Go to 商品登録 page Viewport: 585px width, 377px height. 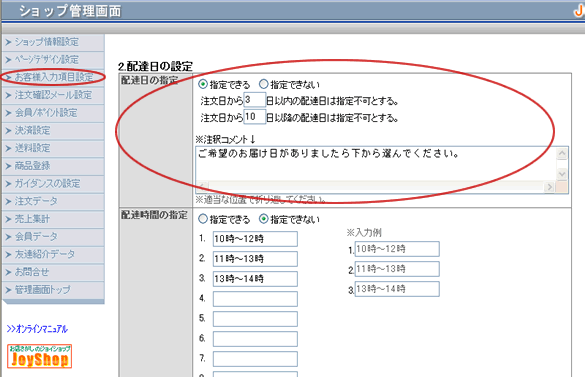[x=53, y=166]
